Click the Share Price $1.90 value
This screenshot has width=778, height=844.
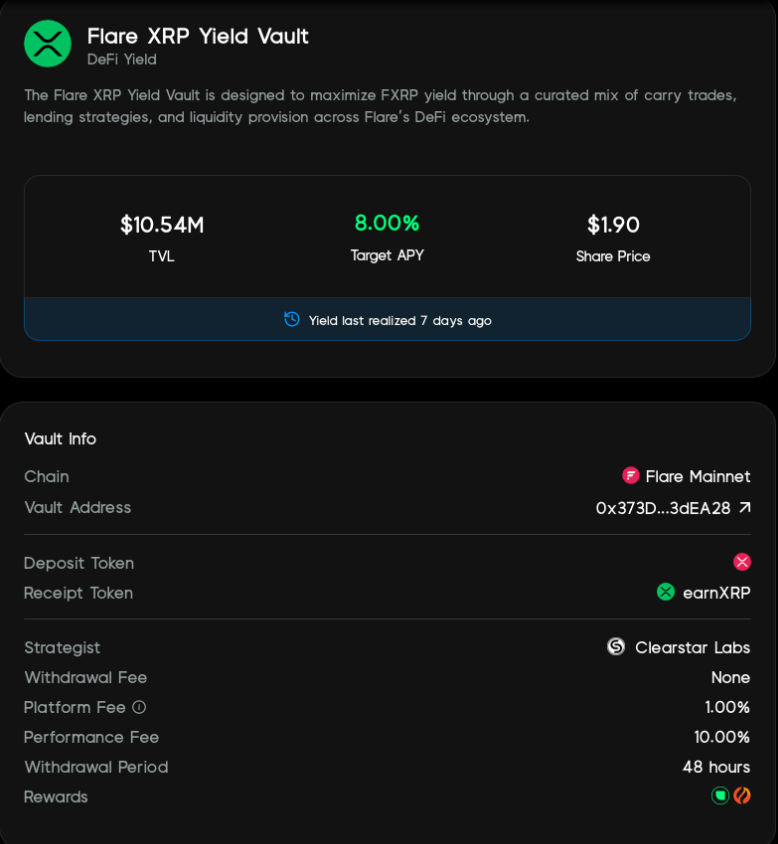pos(613,224)
